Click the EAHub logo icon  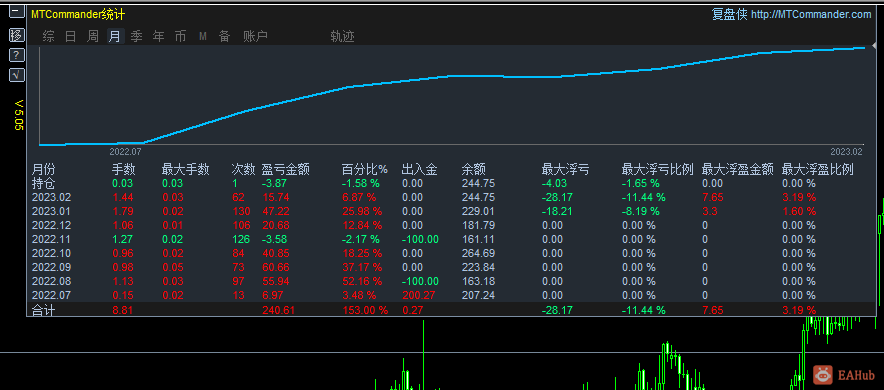click(823, 374)
